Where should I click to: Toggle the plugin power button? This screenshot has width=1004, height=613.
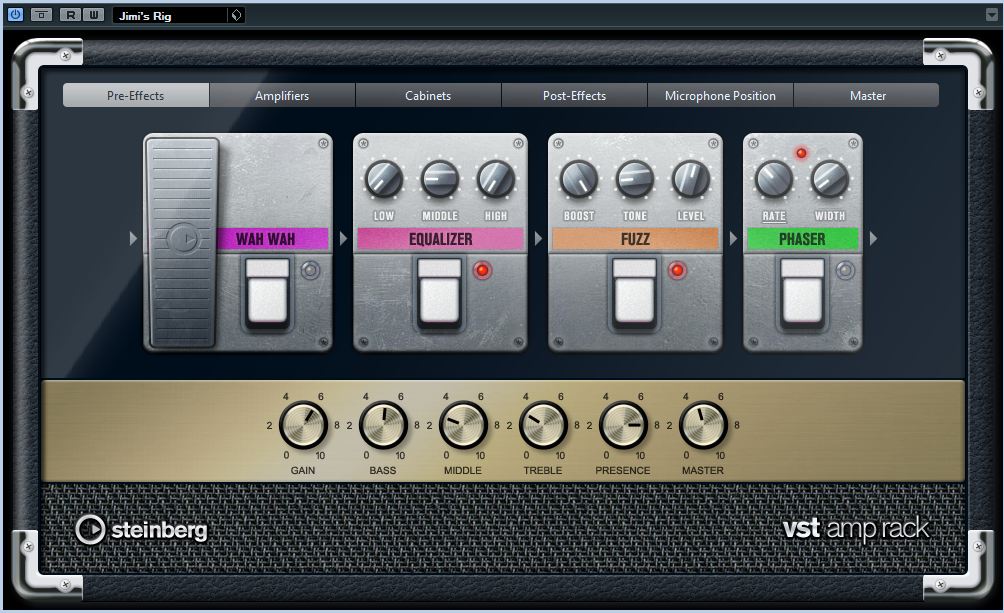[x=15, y=14]
